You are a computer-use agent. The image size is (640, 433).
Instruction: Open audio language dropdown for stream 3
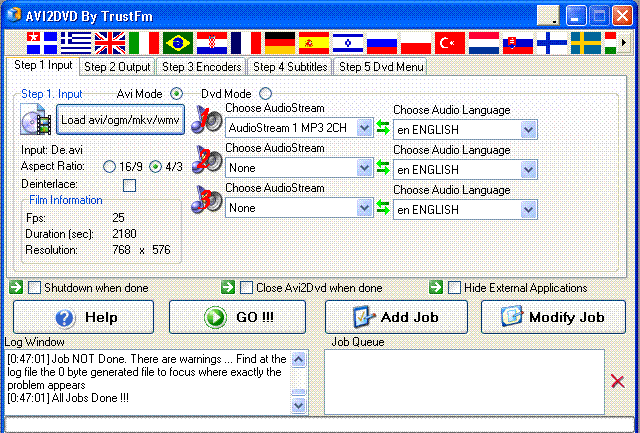click(465, 209)
